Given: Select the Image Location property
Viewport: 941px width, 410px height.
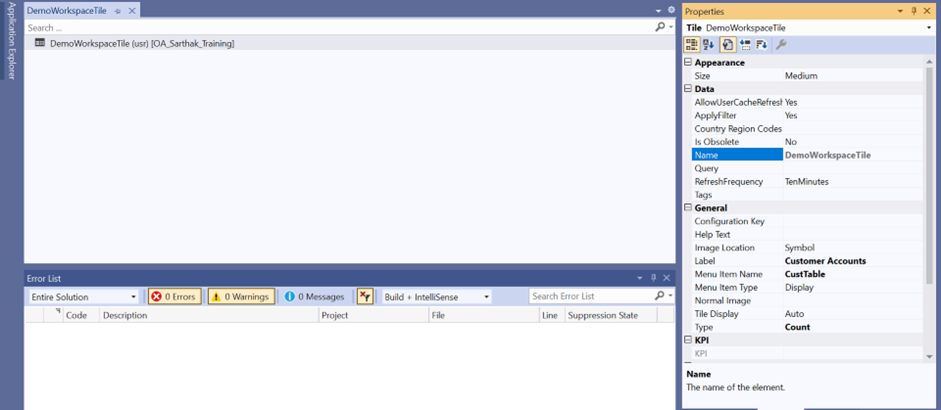Looking at the screenshot, I should tap(808, 247).
